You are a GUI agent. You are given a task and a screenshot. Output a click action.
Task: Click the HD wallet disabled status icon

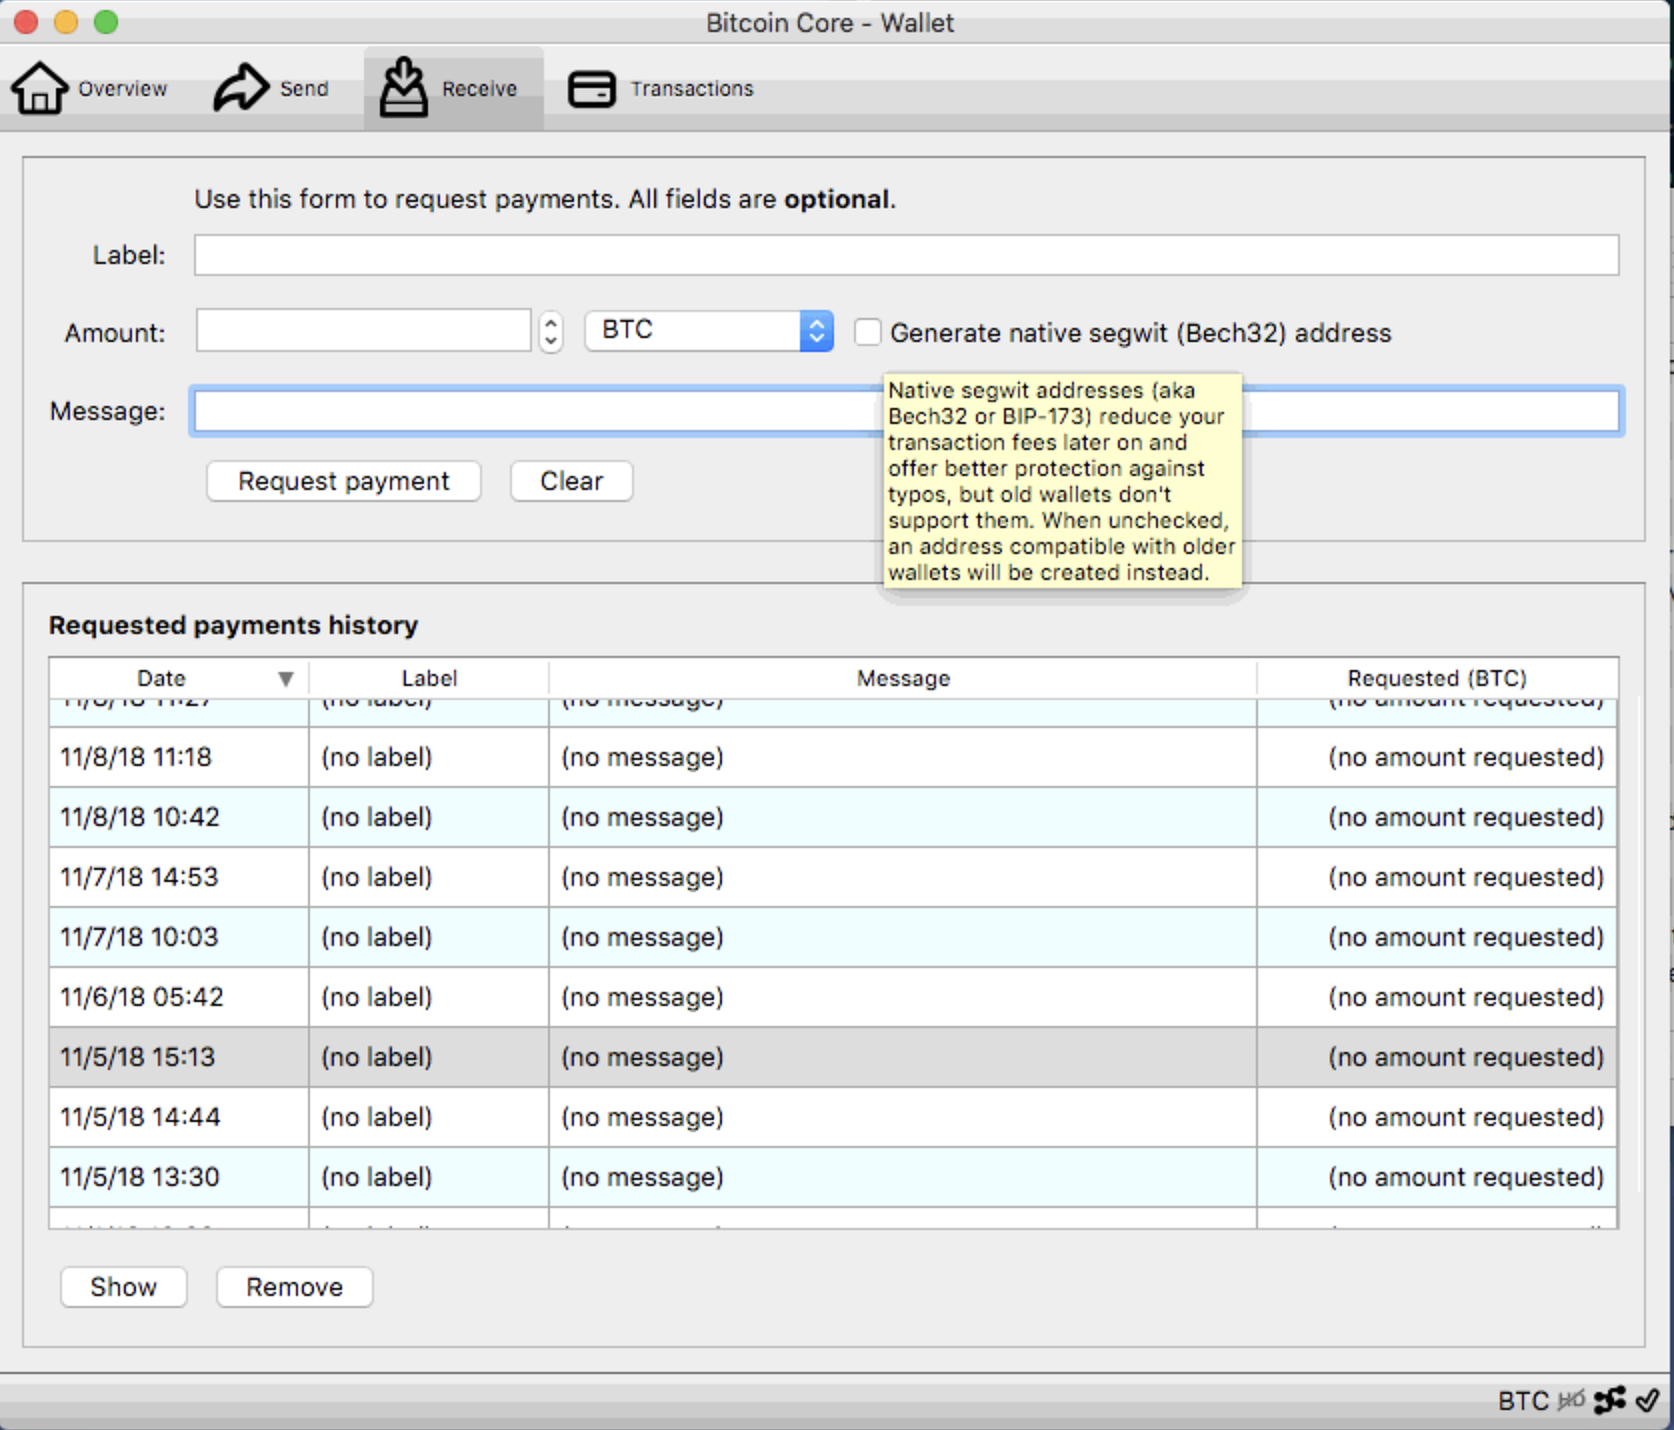1571,1400
